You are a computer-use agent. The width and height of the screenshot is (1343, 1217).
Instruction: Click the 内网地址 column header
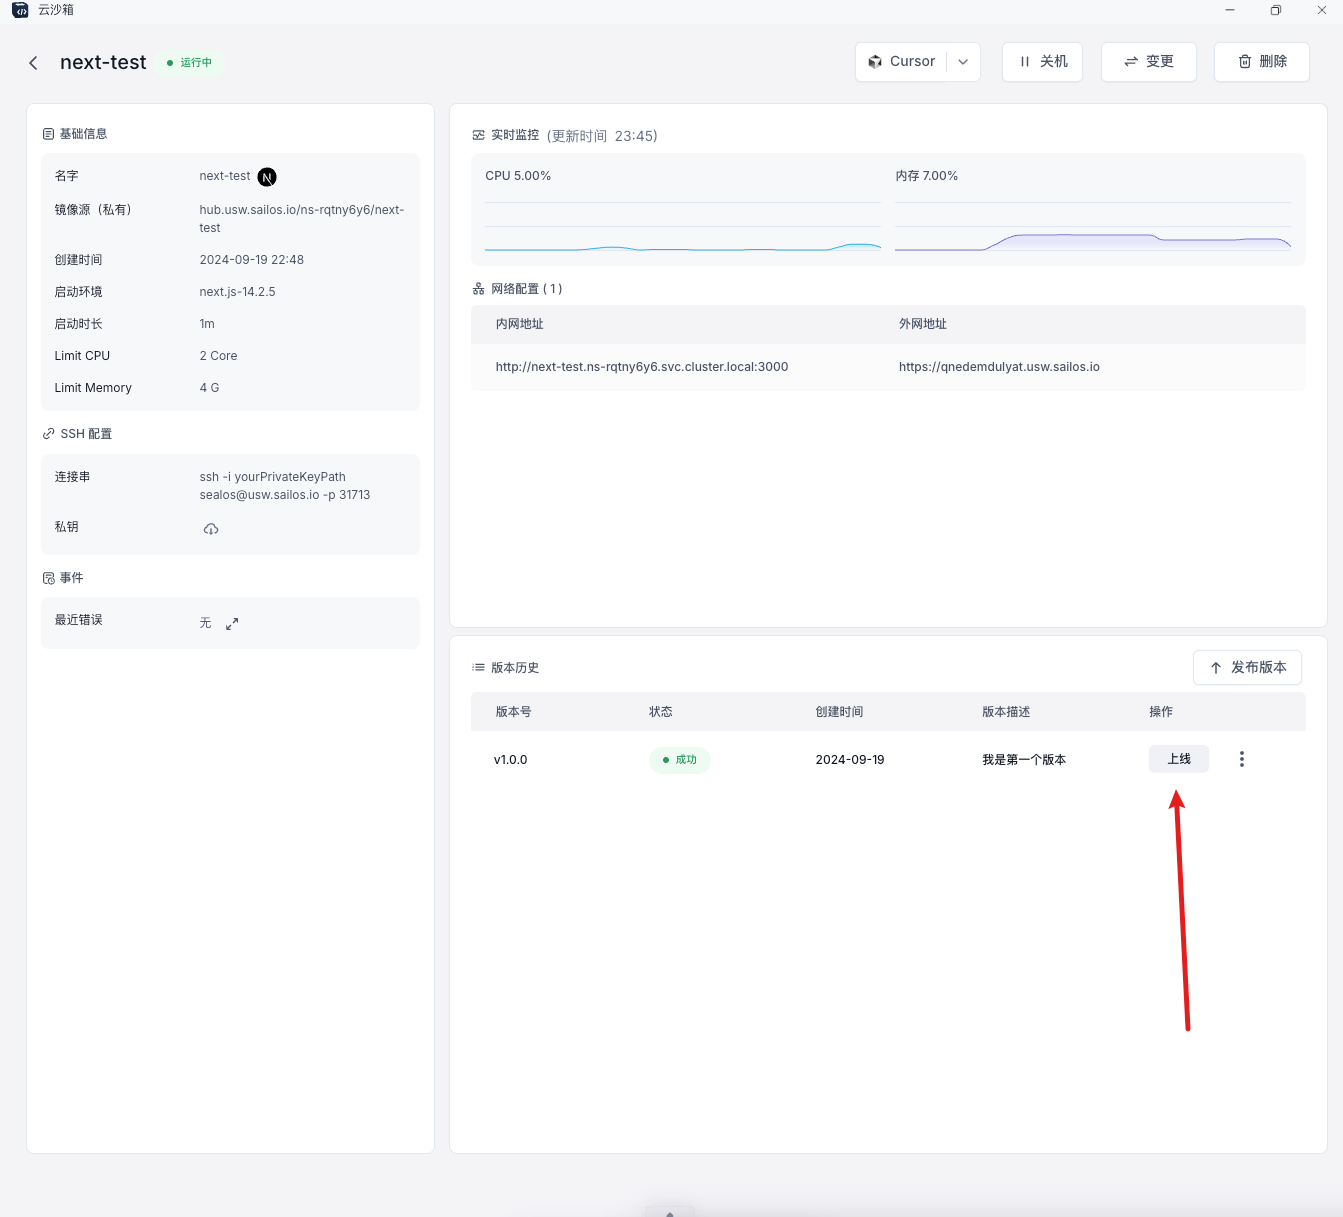(519, 324)
